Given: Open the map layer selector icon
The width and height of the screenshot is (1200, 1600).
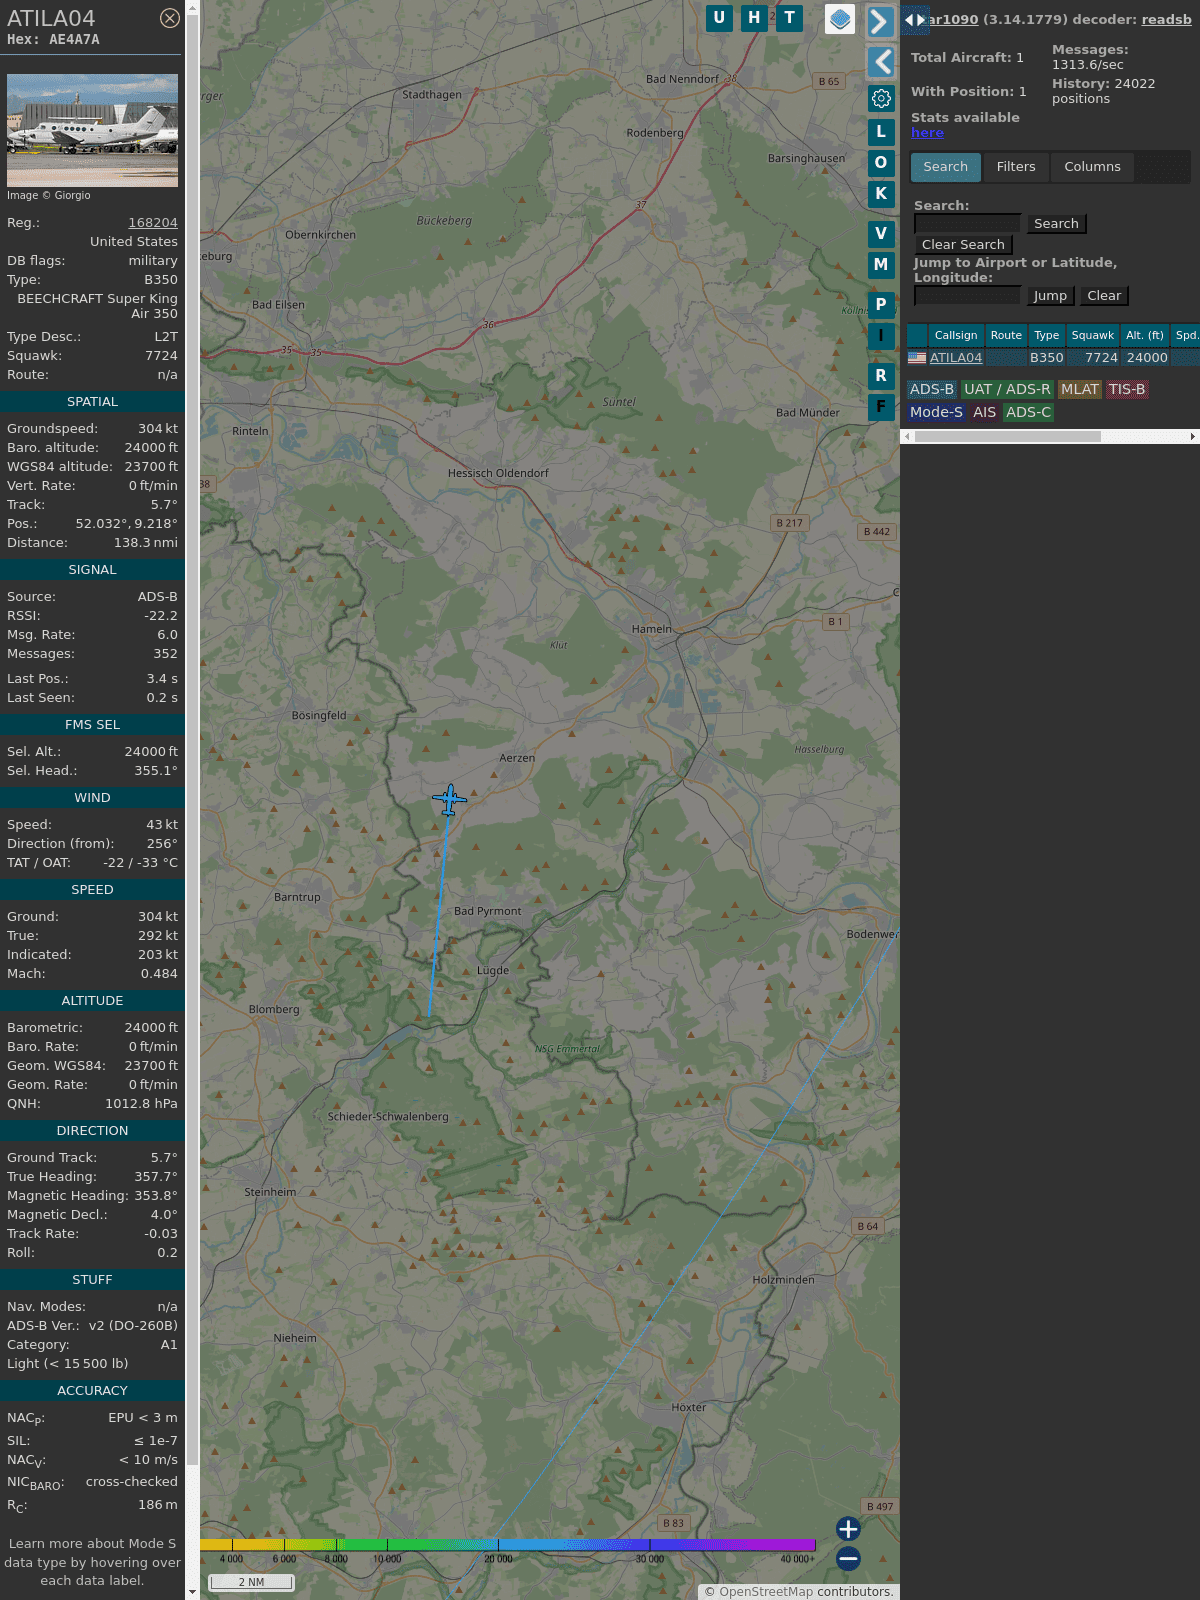Looking at the screenshot, I should tap(840, 19).
